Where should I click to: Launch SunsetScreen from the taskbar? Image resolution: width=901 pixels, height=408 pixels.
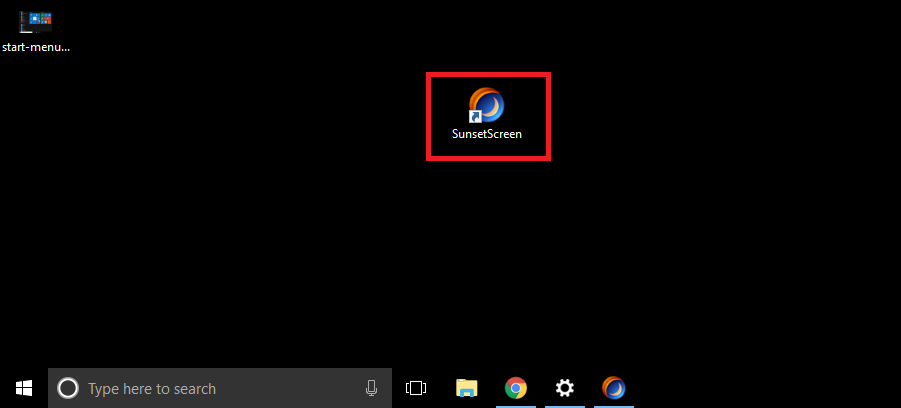[x=614, y=388]
